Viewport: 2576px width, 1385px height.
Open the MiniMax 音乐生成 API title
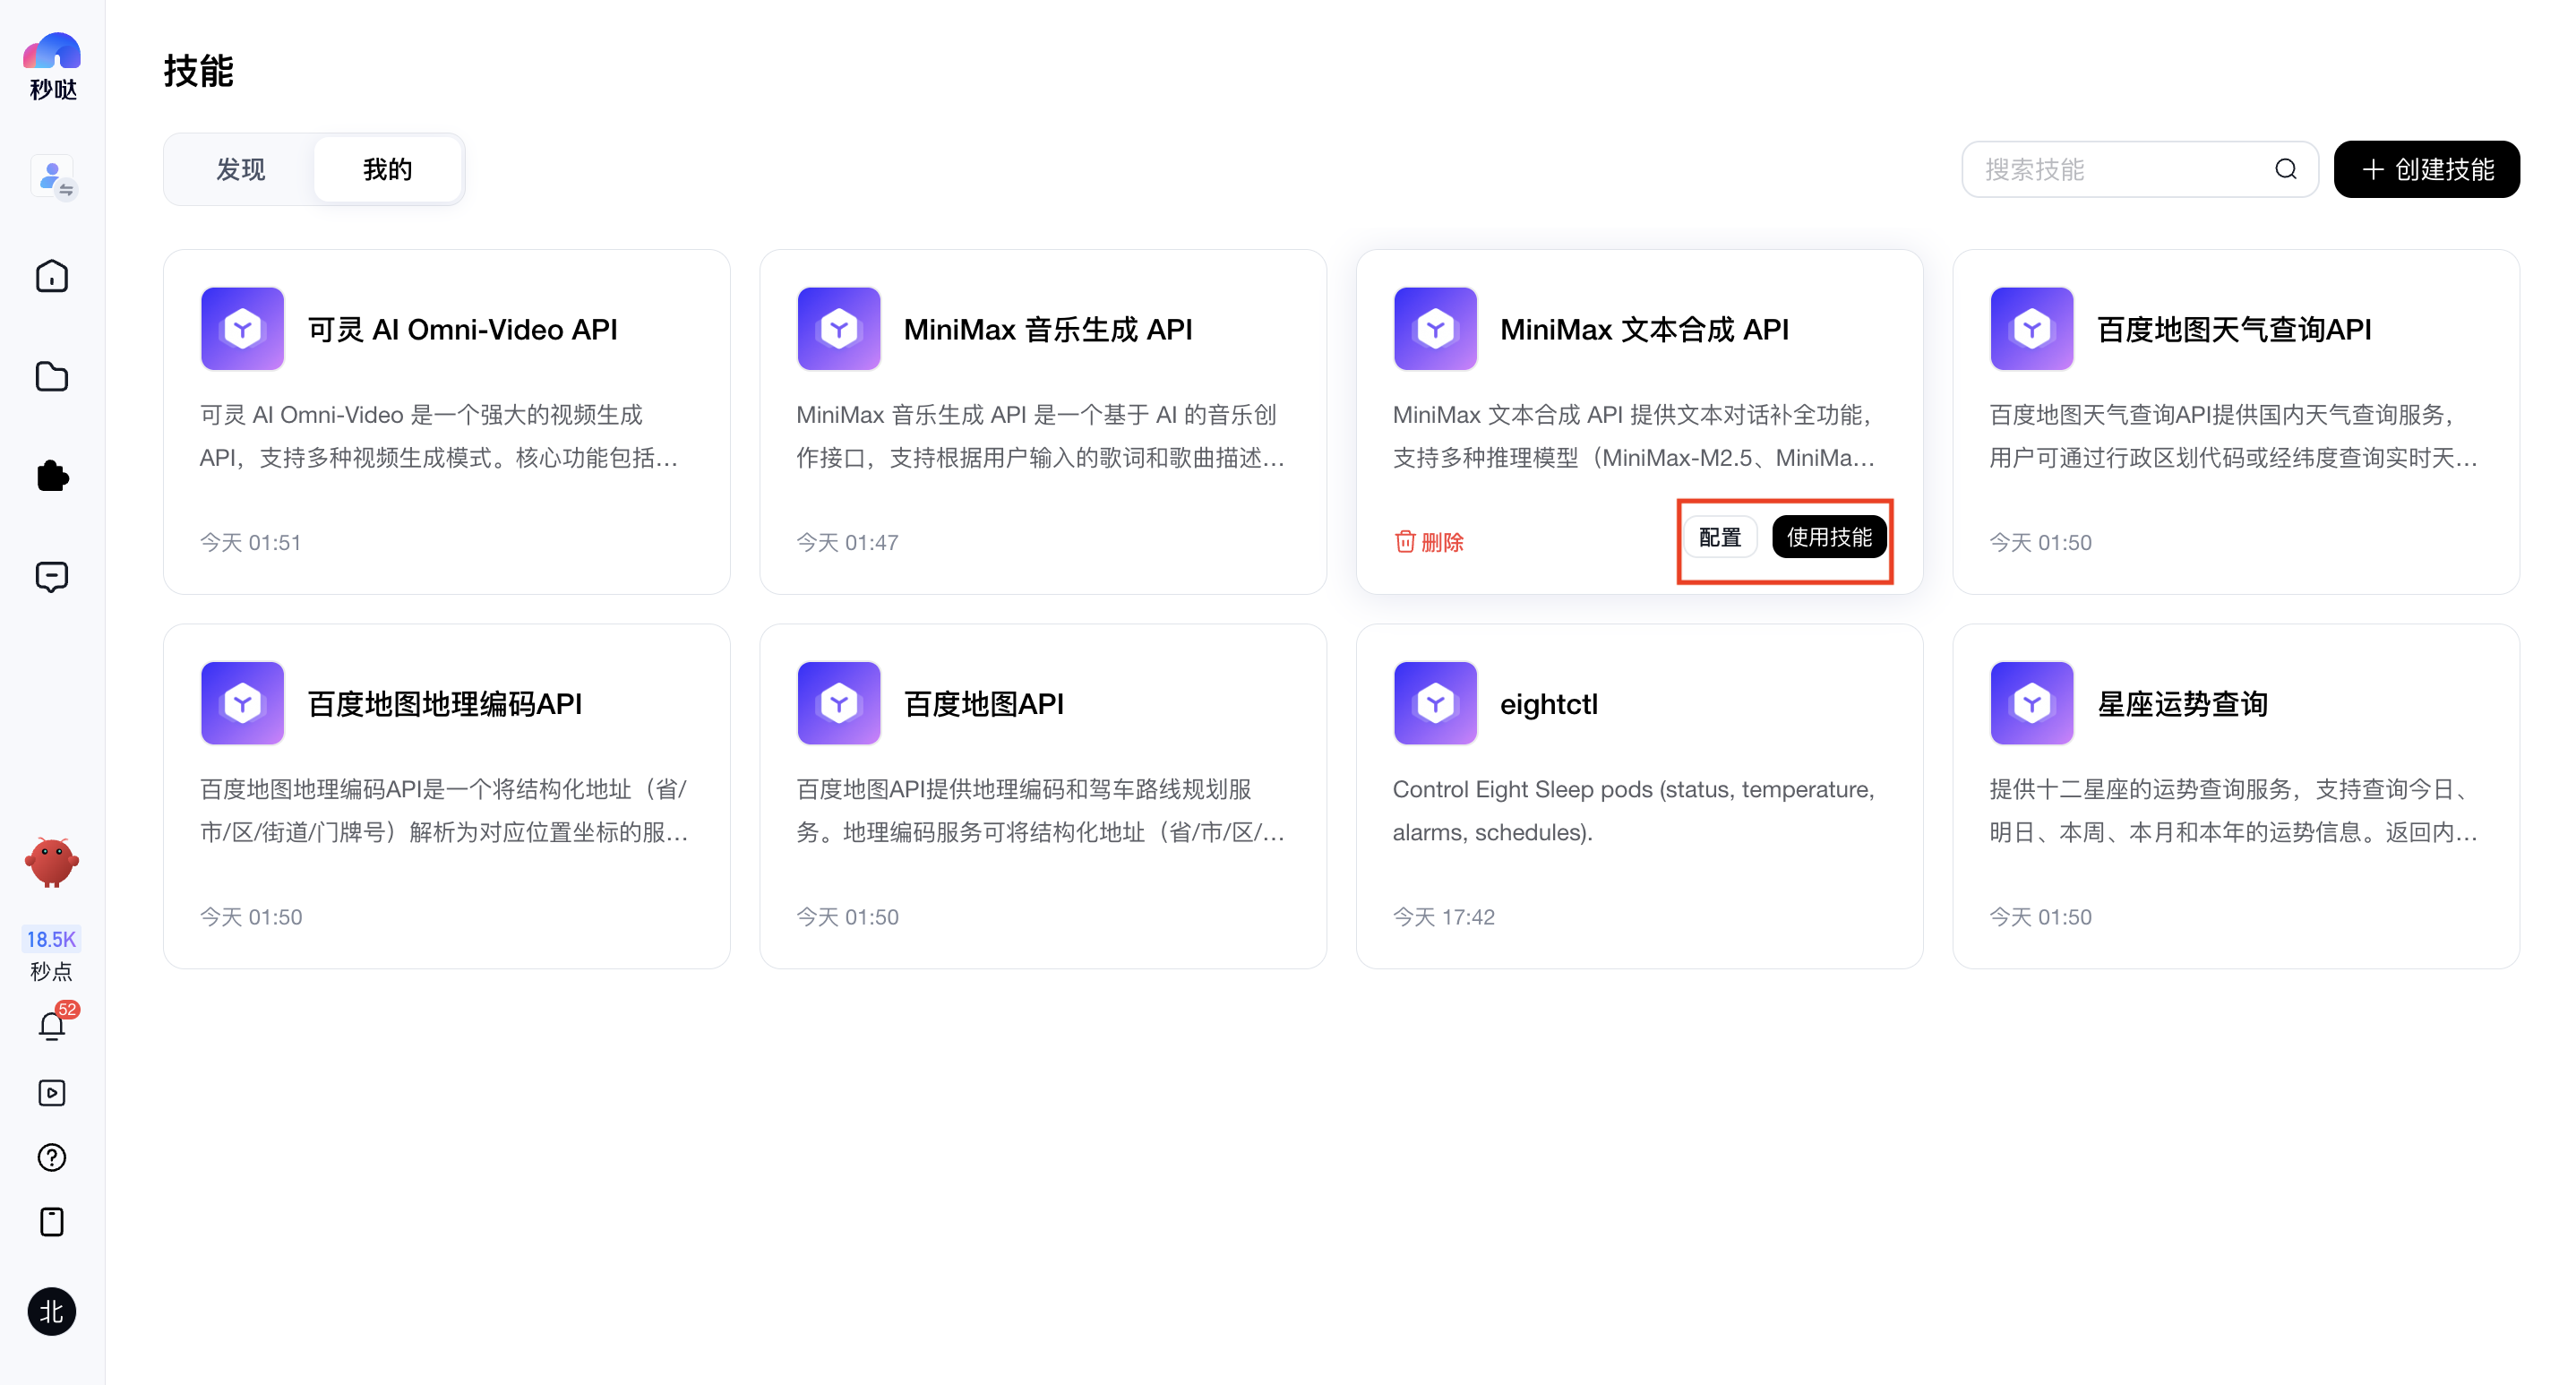coord(1048,329)
